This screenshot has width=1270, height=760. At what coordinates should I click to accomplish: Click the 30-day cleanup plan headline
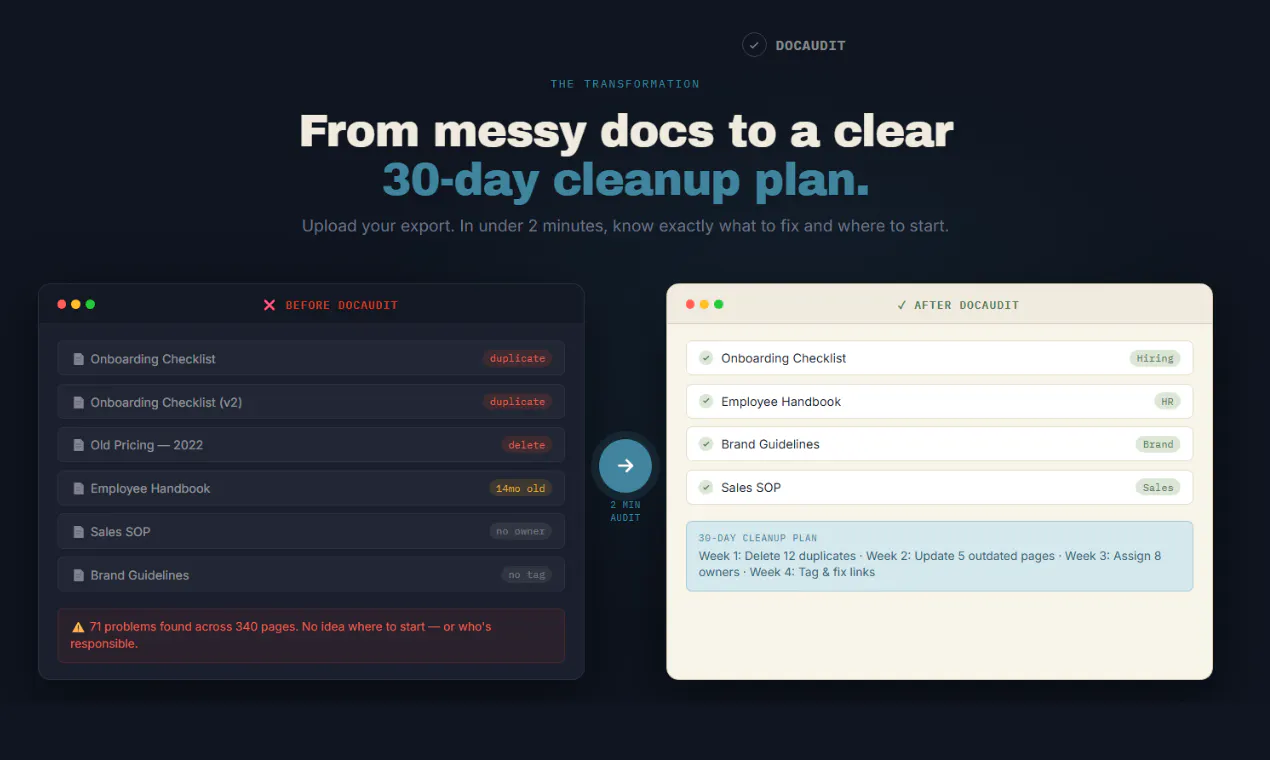tap(626, 180)
